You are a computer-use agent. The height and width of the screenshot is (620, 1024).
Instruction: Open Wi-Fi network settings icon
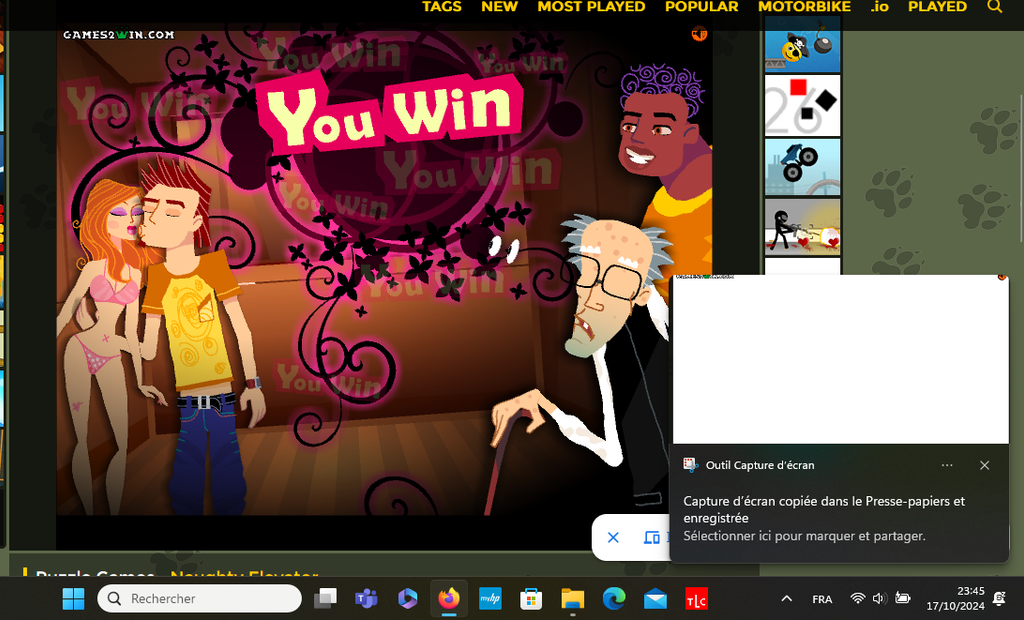857,598
